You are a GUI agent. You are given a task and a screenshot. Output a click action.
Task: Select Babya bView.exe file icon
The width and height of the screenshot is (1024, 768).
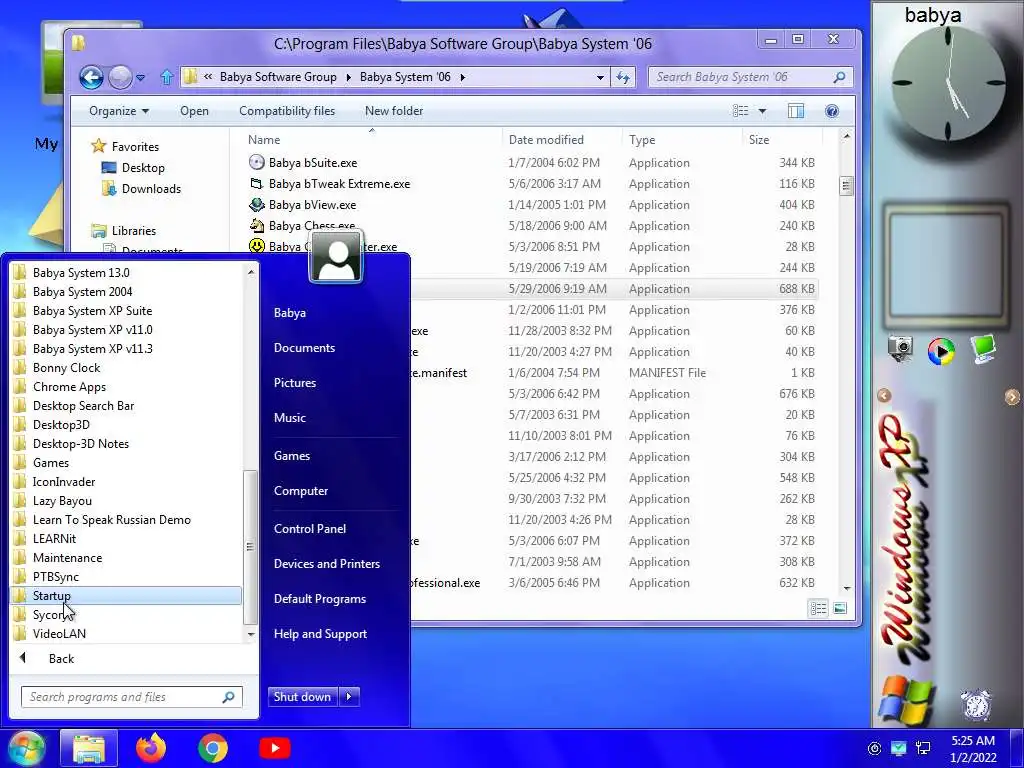tap(257, 204)
